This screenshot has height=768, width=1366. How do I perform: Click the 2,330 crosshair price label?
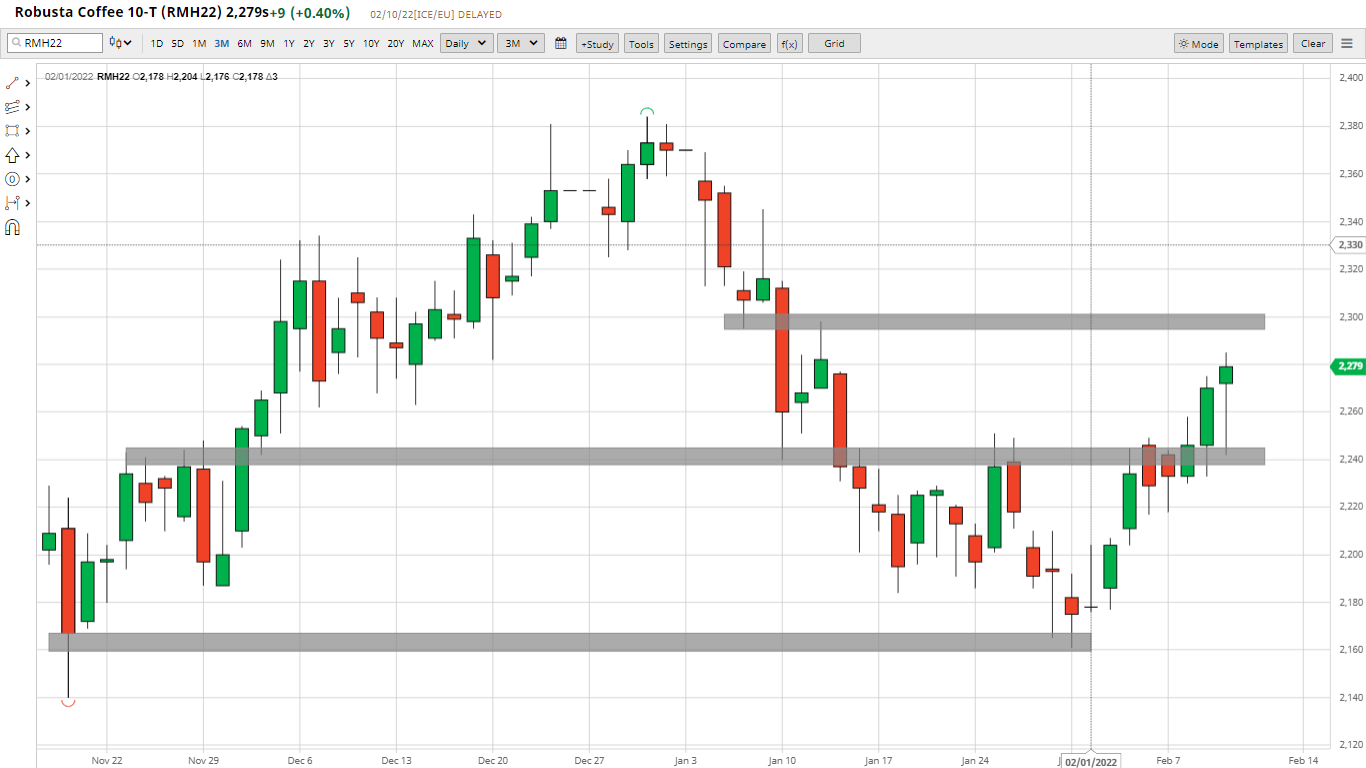(x=1348, y=245)
